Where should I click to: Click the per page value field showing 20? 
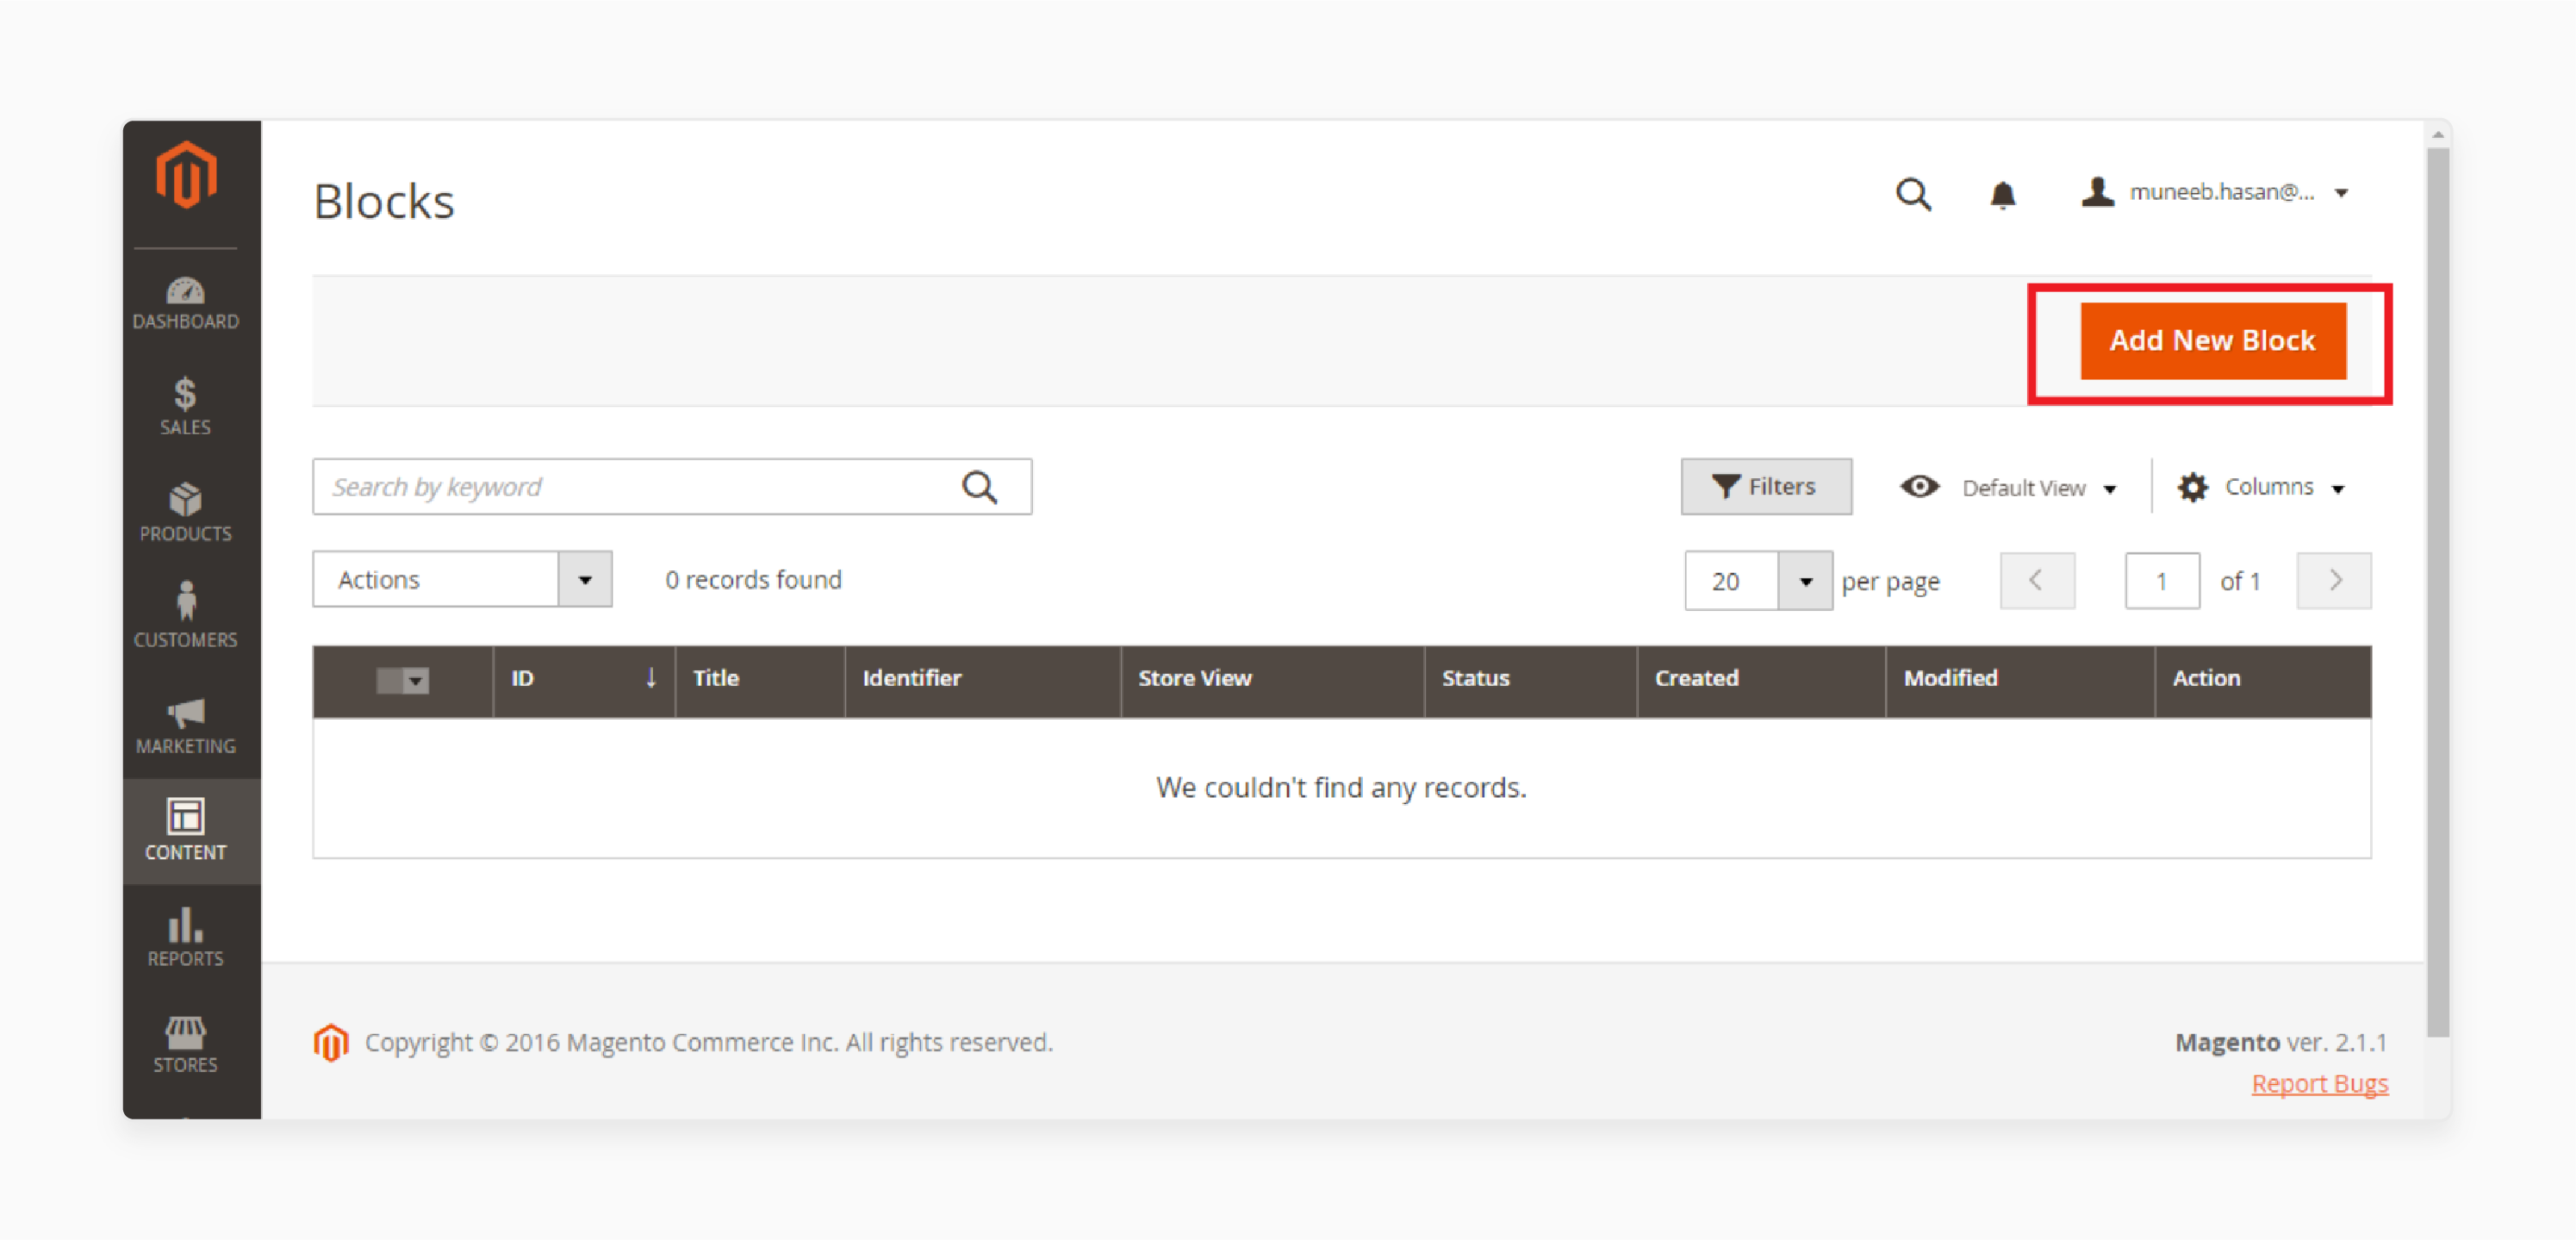[x=1732, y=581]
